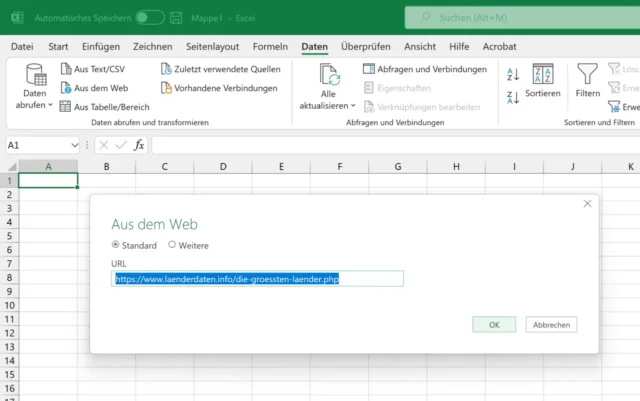
Task: Select Aus Tabelle/Bereich option
Action: 66,106
